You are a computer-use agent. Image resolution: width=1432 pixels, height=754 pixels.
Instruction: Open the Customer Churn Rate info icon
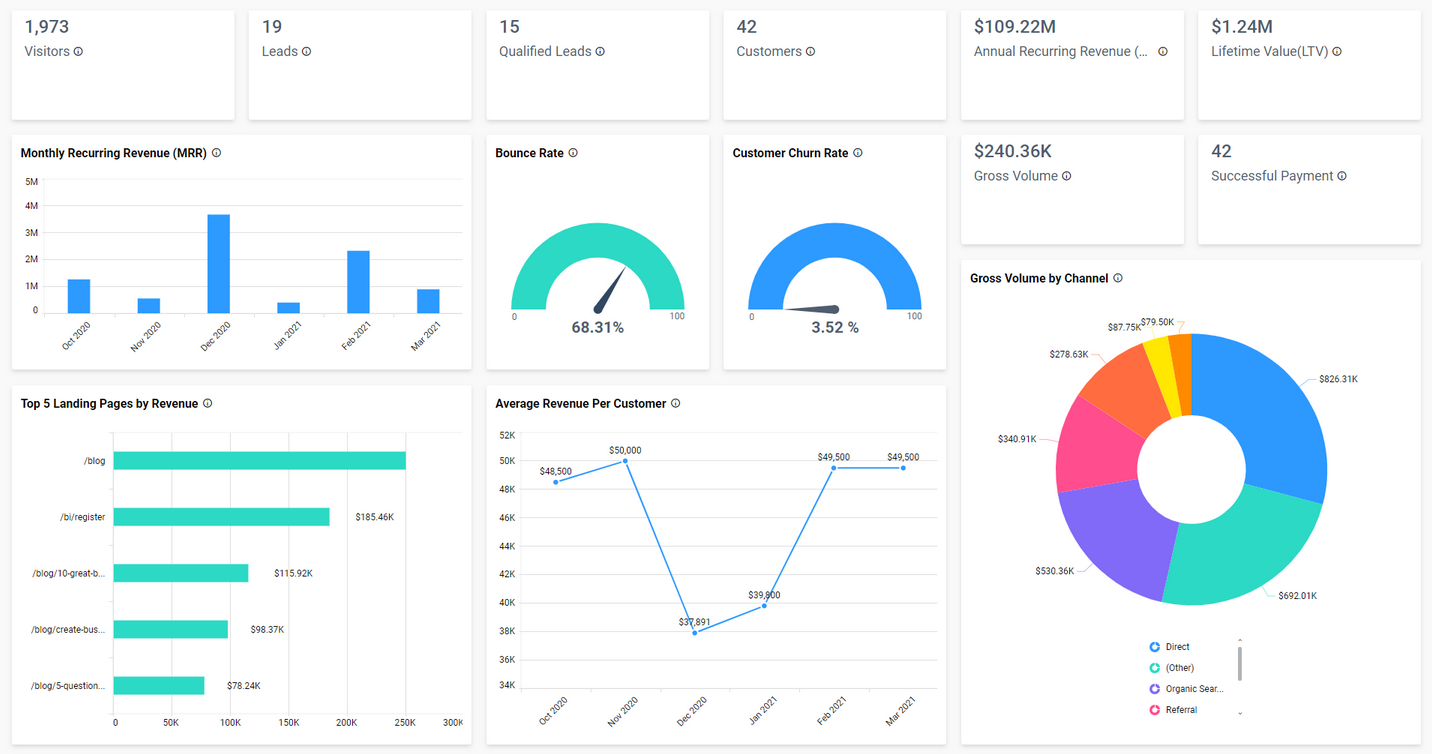857,153
